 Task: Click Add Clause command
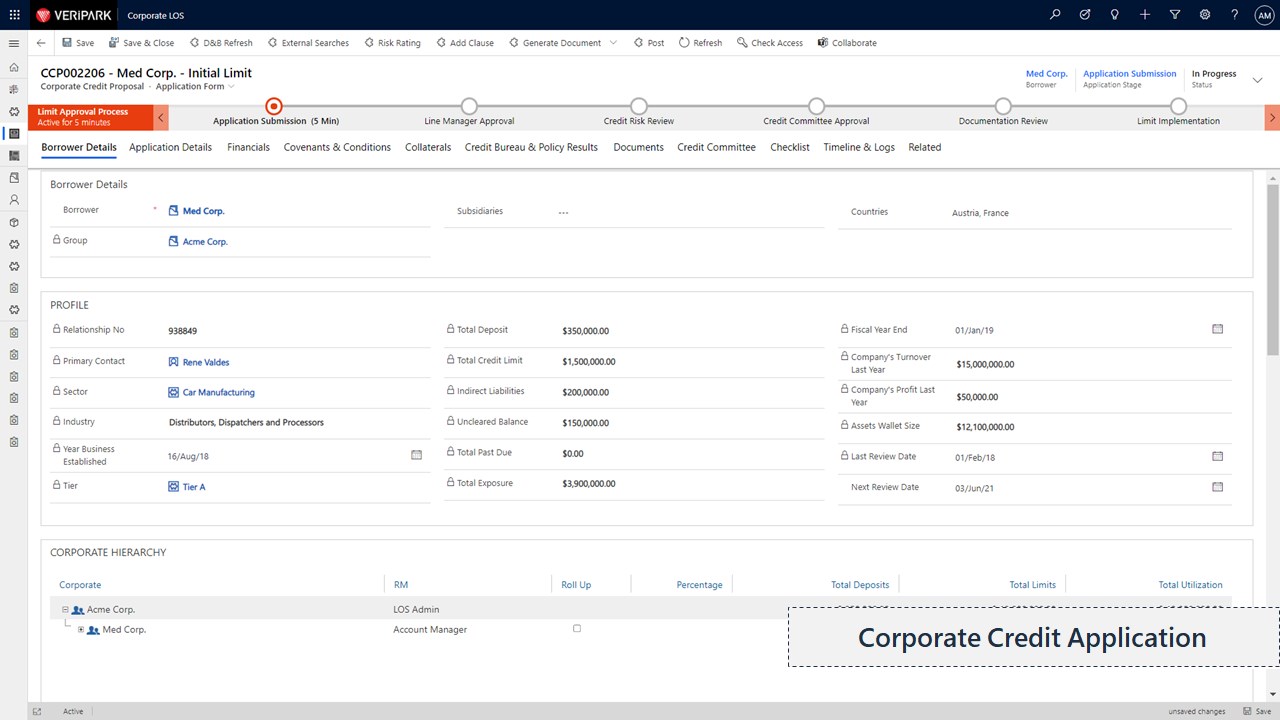[x=465, y=43]
